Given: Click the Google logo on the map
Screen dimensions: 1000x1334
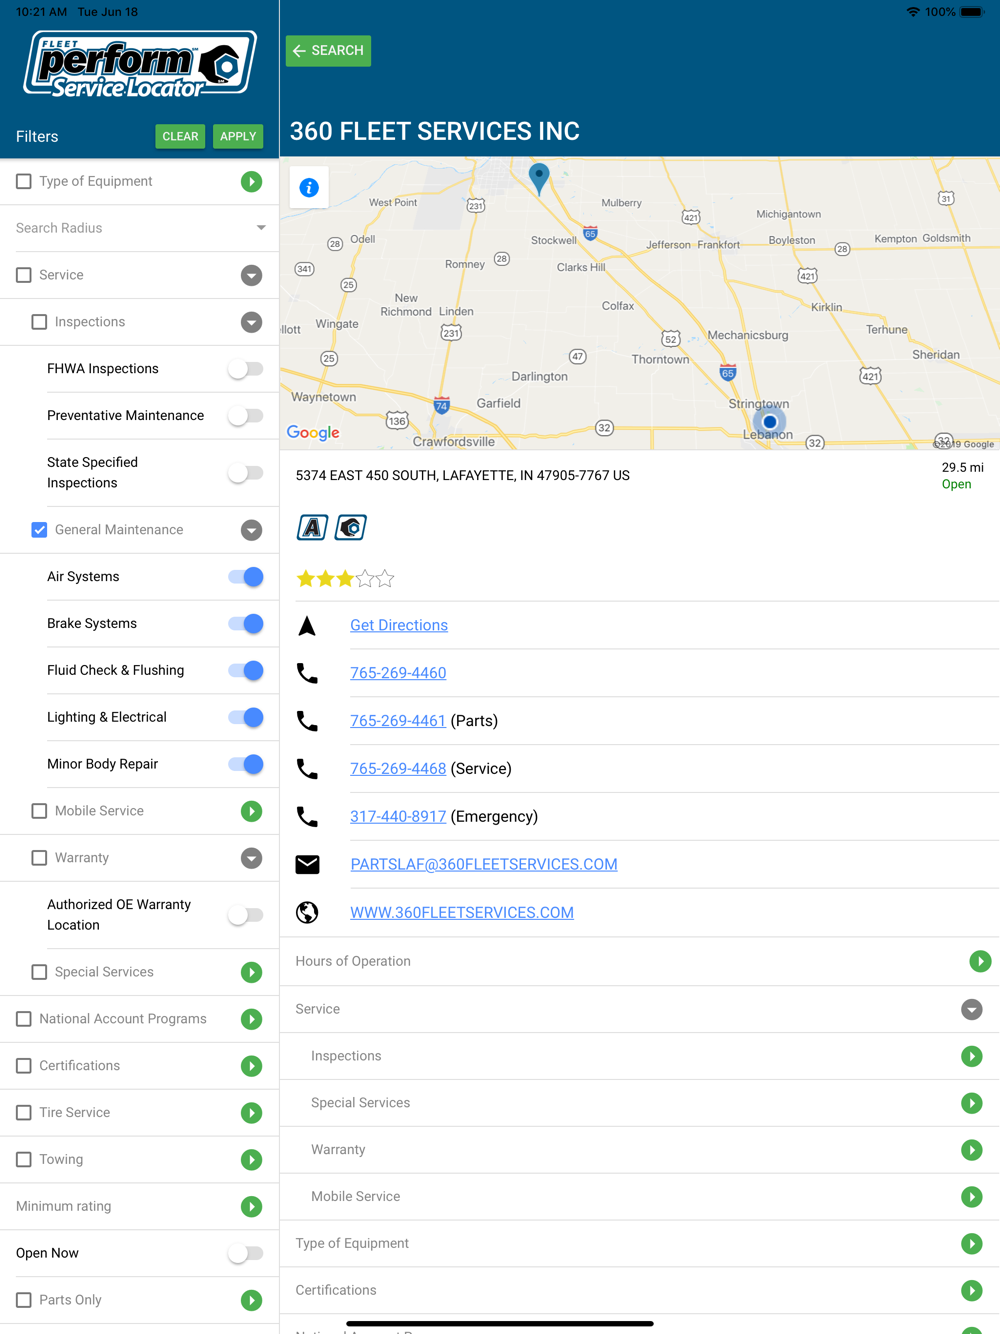Looking at the screenshot, I should pyautogui.click(x=313, y=433).
